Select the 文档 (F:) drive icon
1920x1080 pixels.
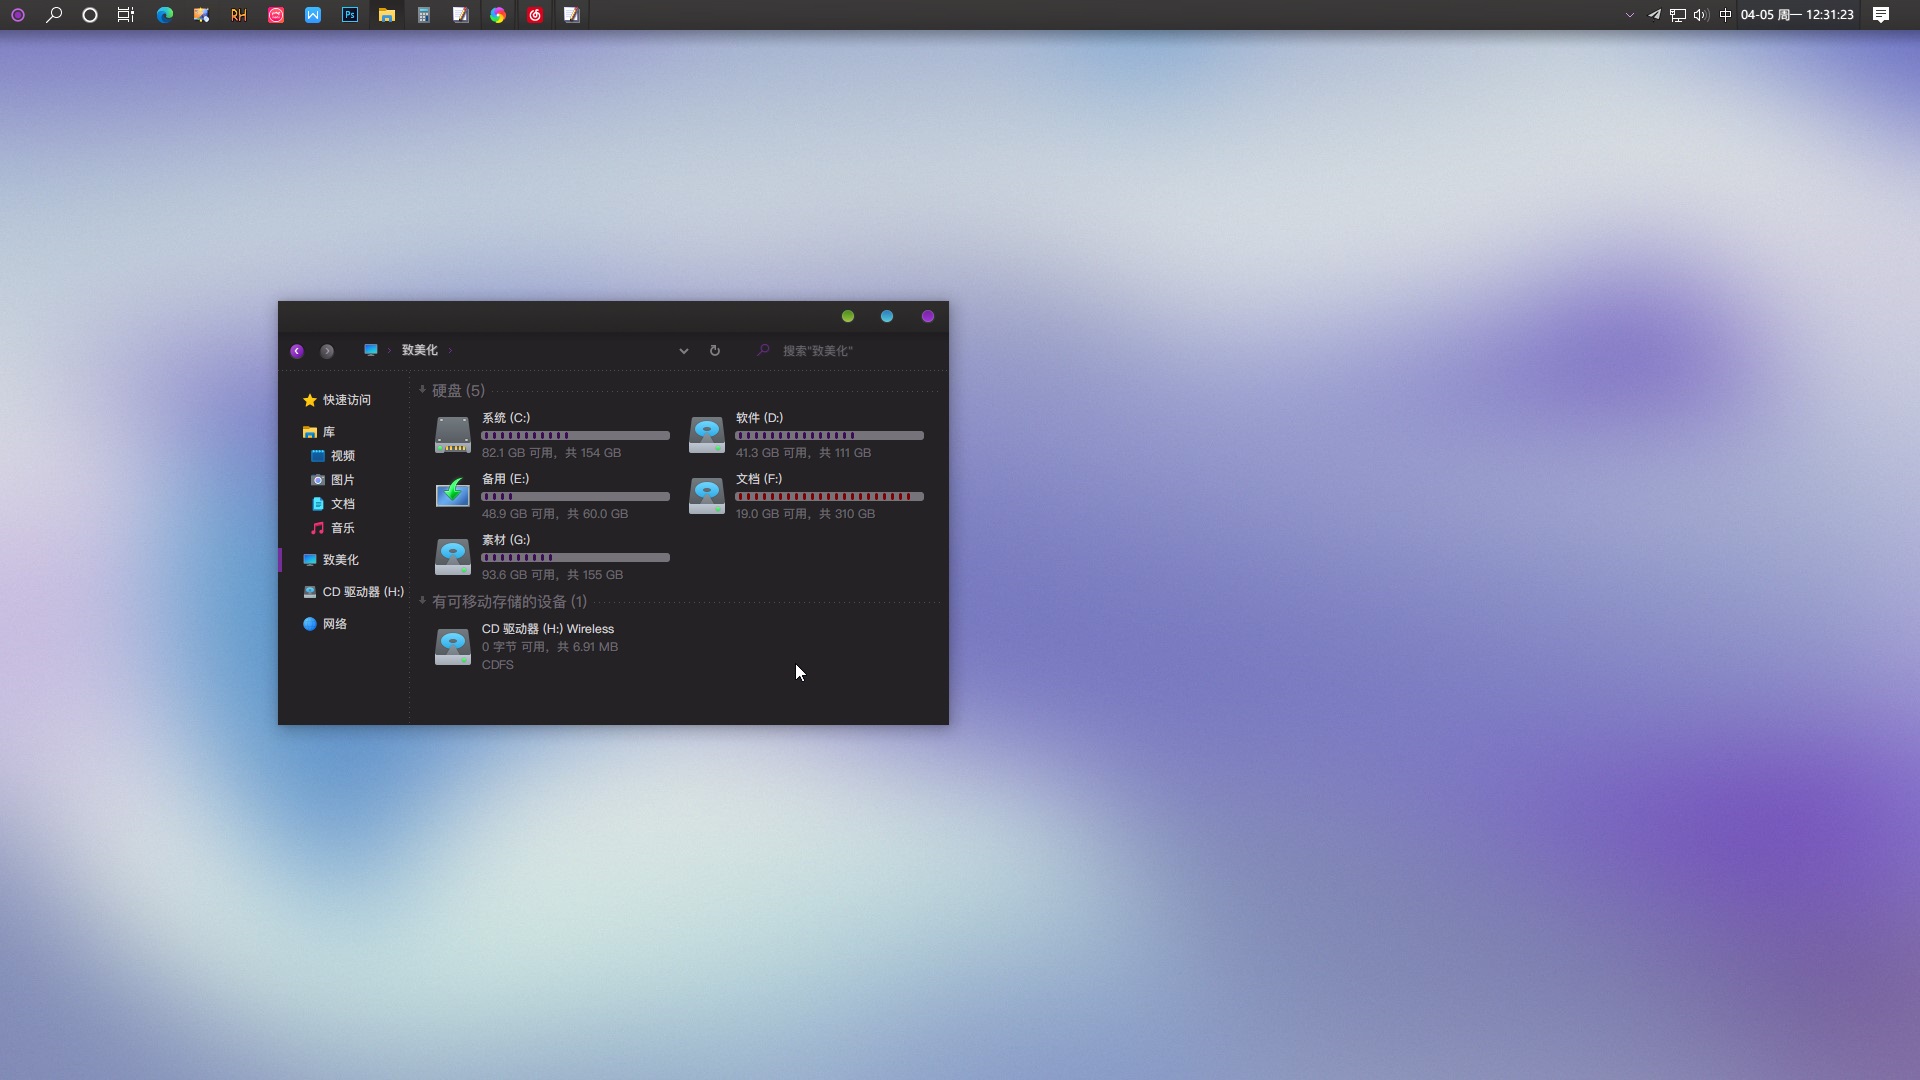tap(707, 496)
